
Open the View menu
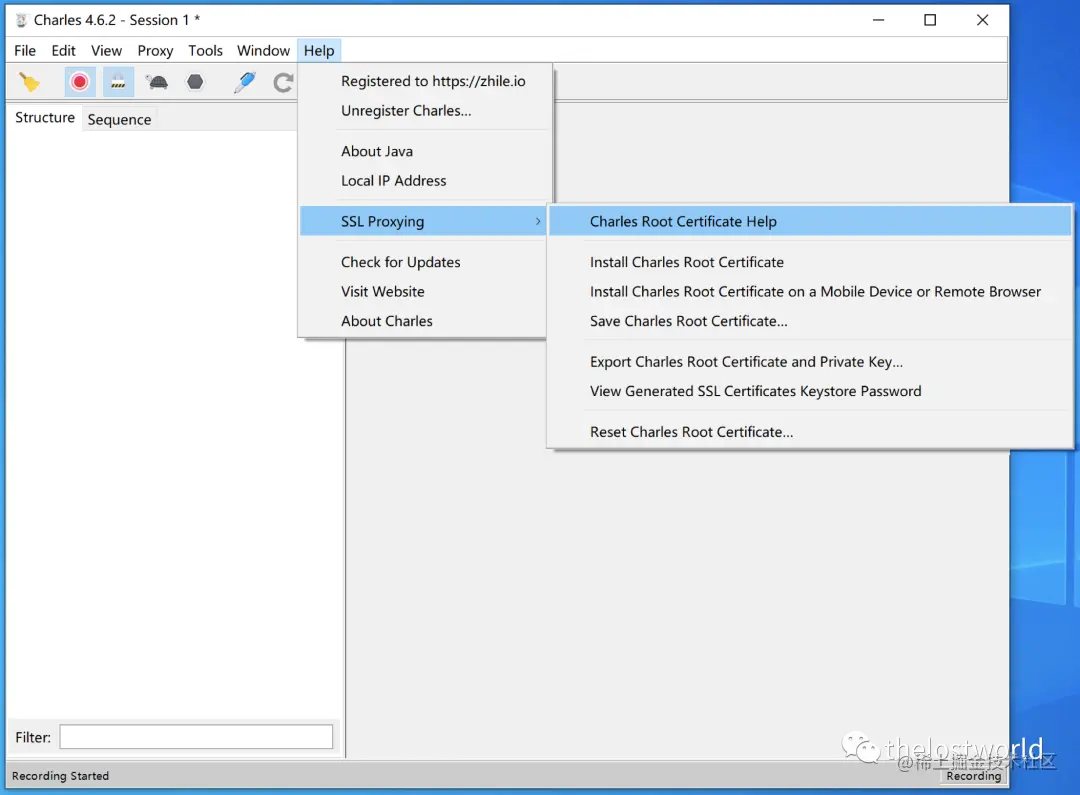(106, 50)
